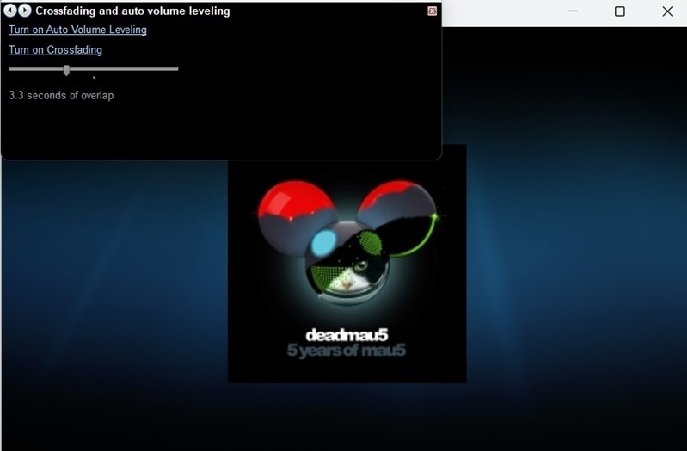Click the '3.3 seconds of overlap' text
Image resolution: width=687 pixels, height=451 pixels.
[x=61, y=95]
